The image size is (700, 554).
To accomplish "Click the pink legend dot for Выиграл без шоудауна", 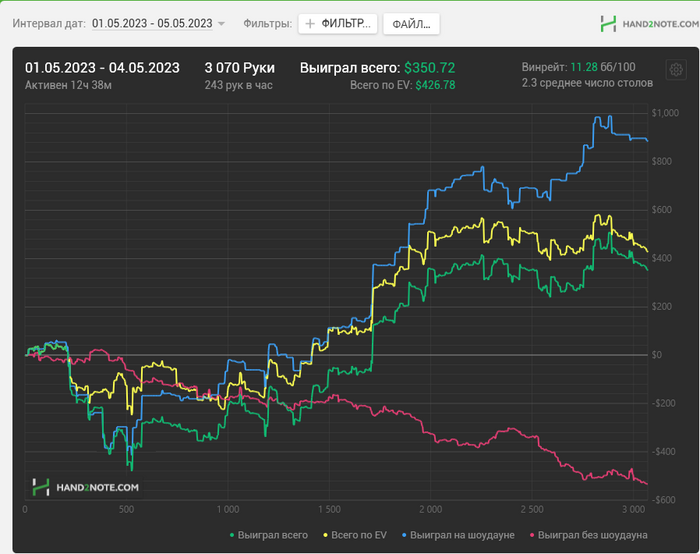I will (532, 535).
